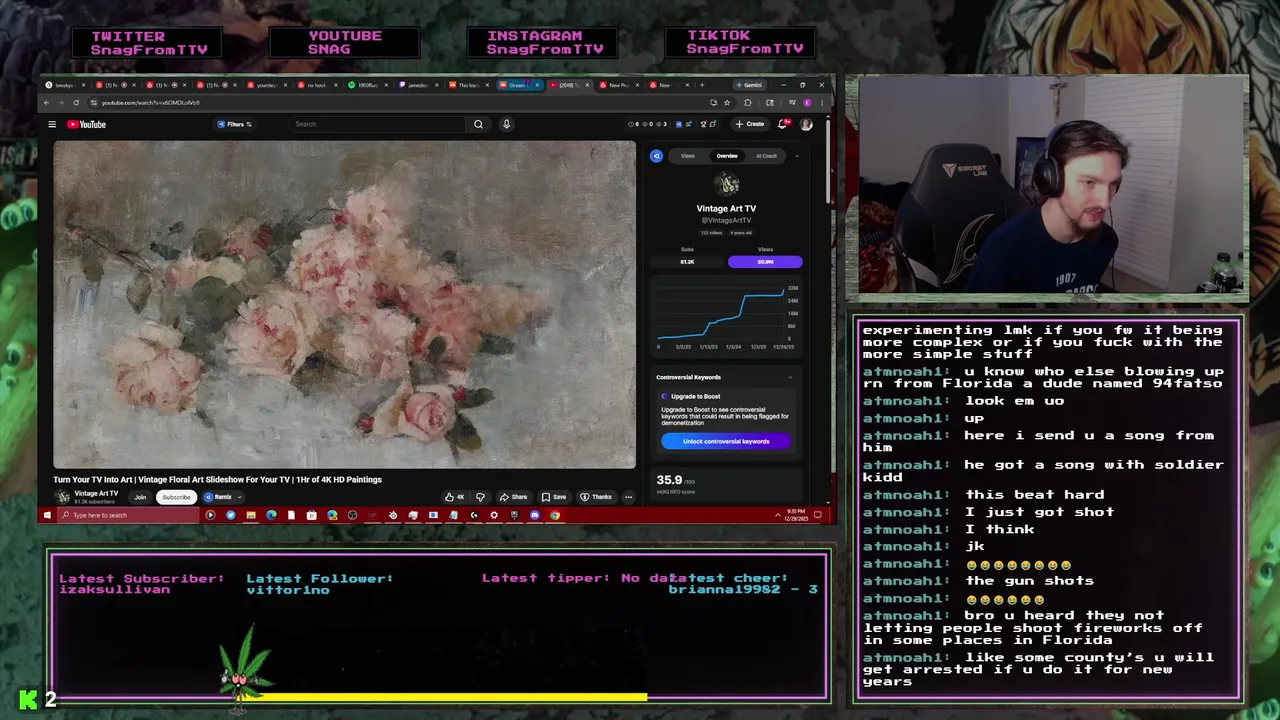Open Microsoft Edge from the taskbar
Image resolution: width=1280 pixels, height=720 pixels.
point(271,515)
